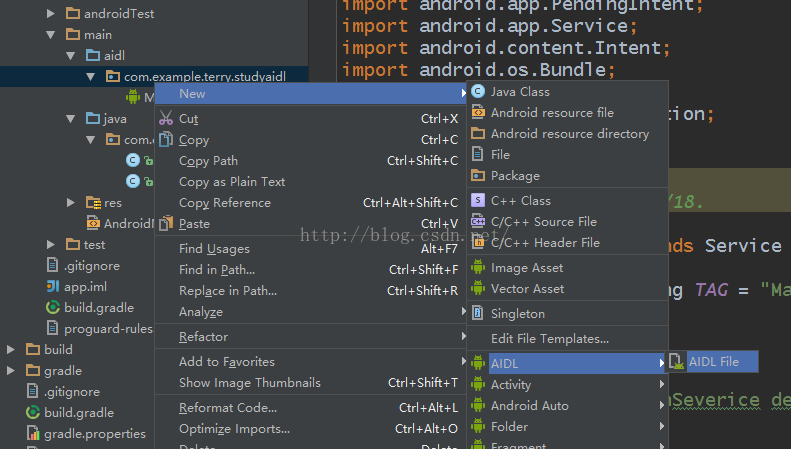The image size is (791, 449).
Task: Click the Cut scissors icon
Action: click(165, 118)
